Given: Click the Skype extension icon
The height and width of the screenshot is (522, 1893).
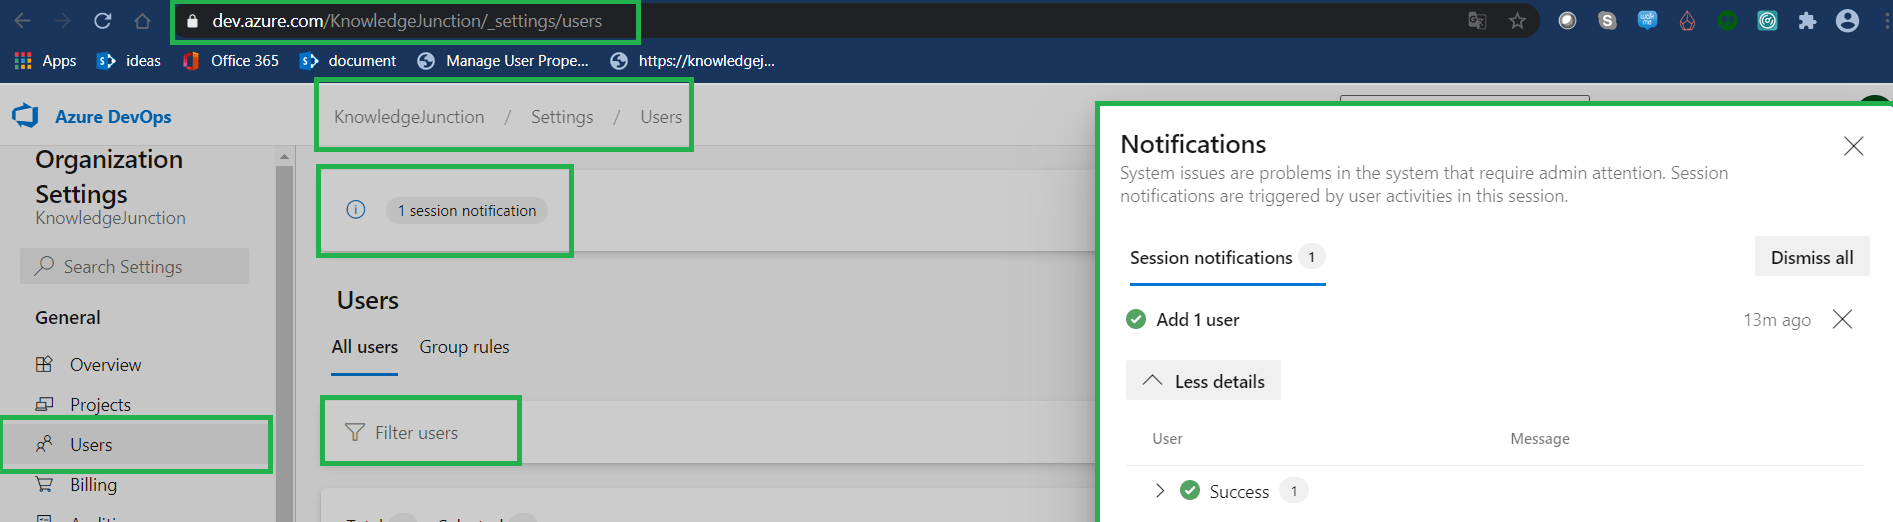Looking at the screenshot, I should pos(1607,21).
